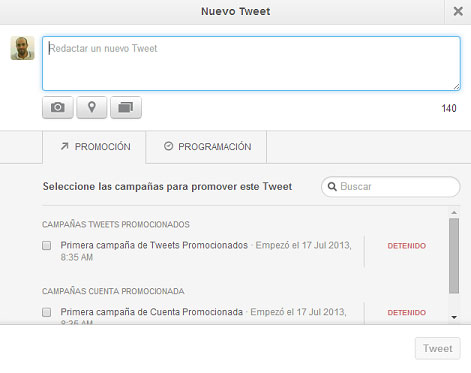
Task: Click the campaign list scrollbar thumb
Action: pyautogui.click(x=454, y=256)
